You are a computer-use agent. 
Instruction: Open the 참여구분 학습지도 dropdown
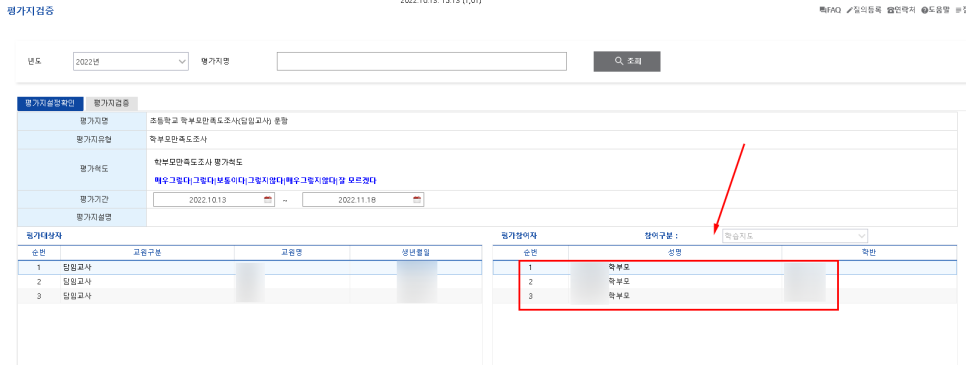[x=795, y=236]
